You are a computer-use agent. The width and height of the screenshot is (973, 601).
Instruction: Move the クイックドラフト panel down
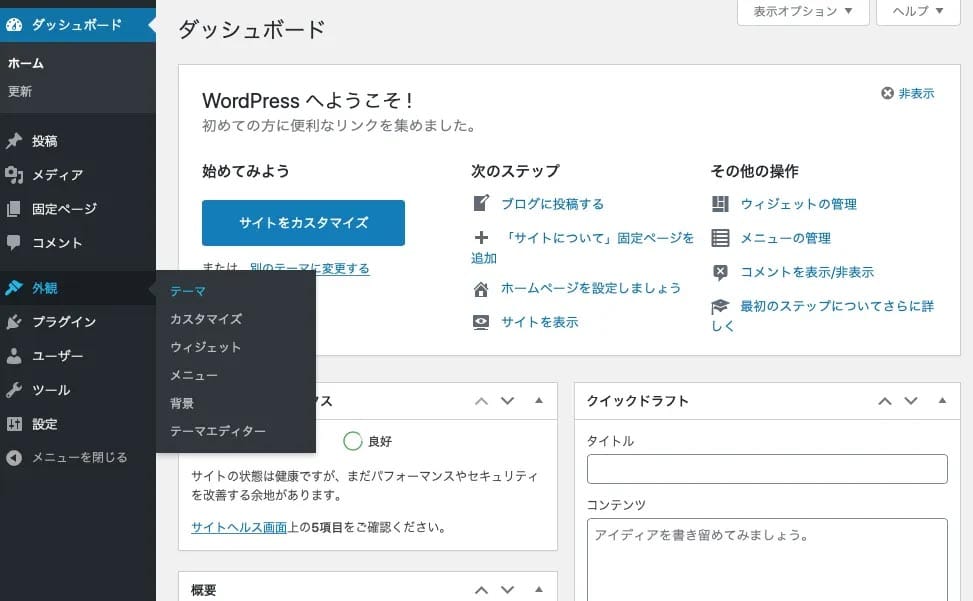click(x=911, y=401)
